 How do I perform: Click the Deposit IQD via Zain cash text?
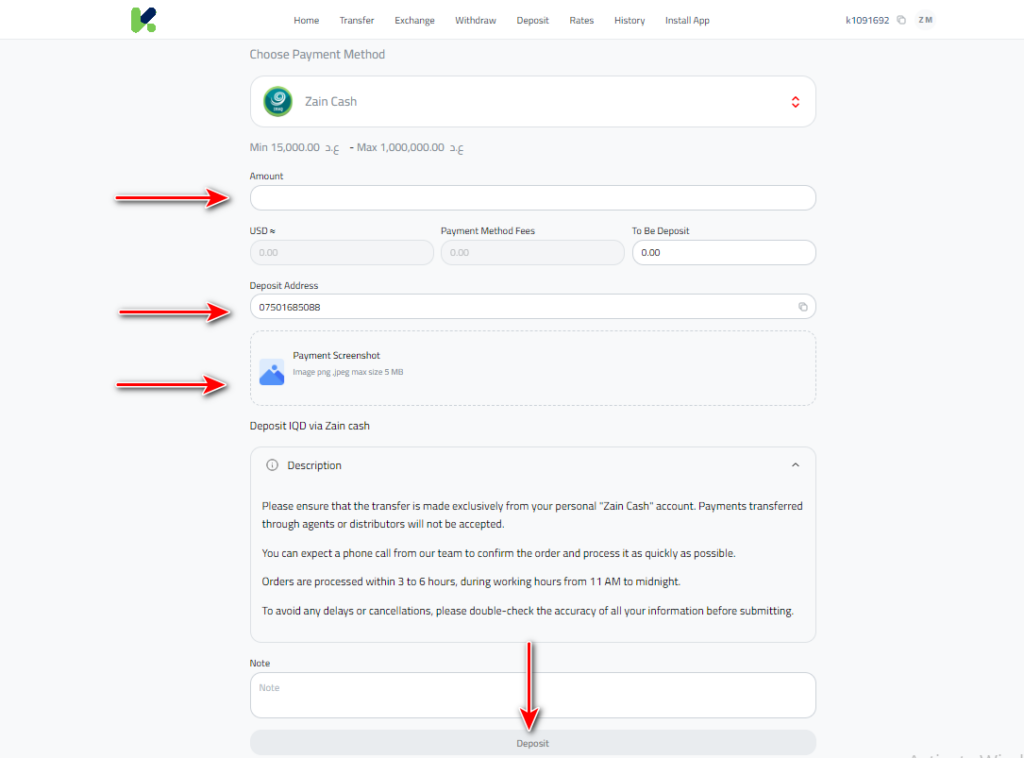[310, 426]
